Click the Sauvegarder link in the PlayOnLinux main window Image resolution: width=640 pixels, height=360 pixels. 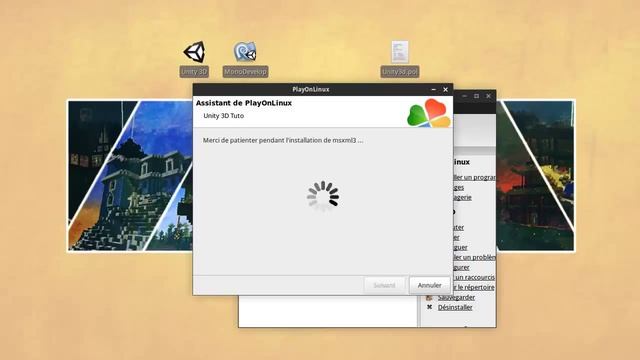tap(456, 297)
